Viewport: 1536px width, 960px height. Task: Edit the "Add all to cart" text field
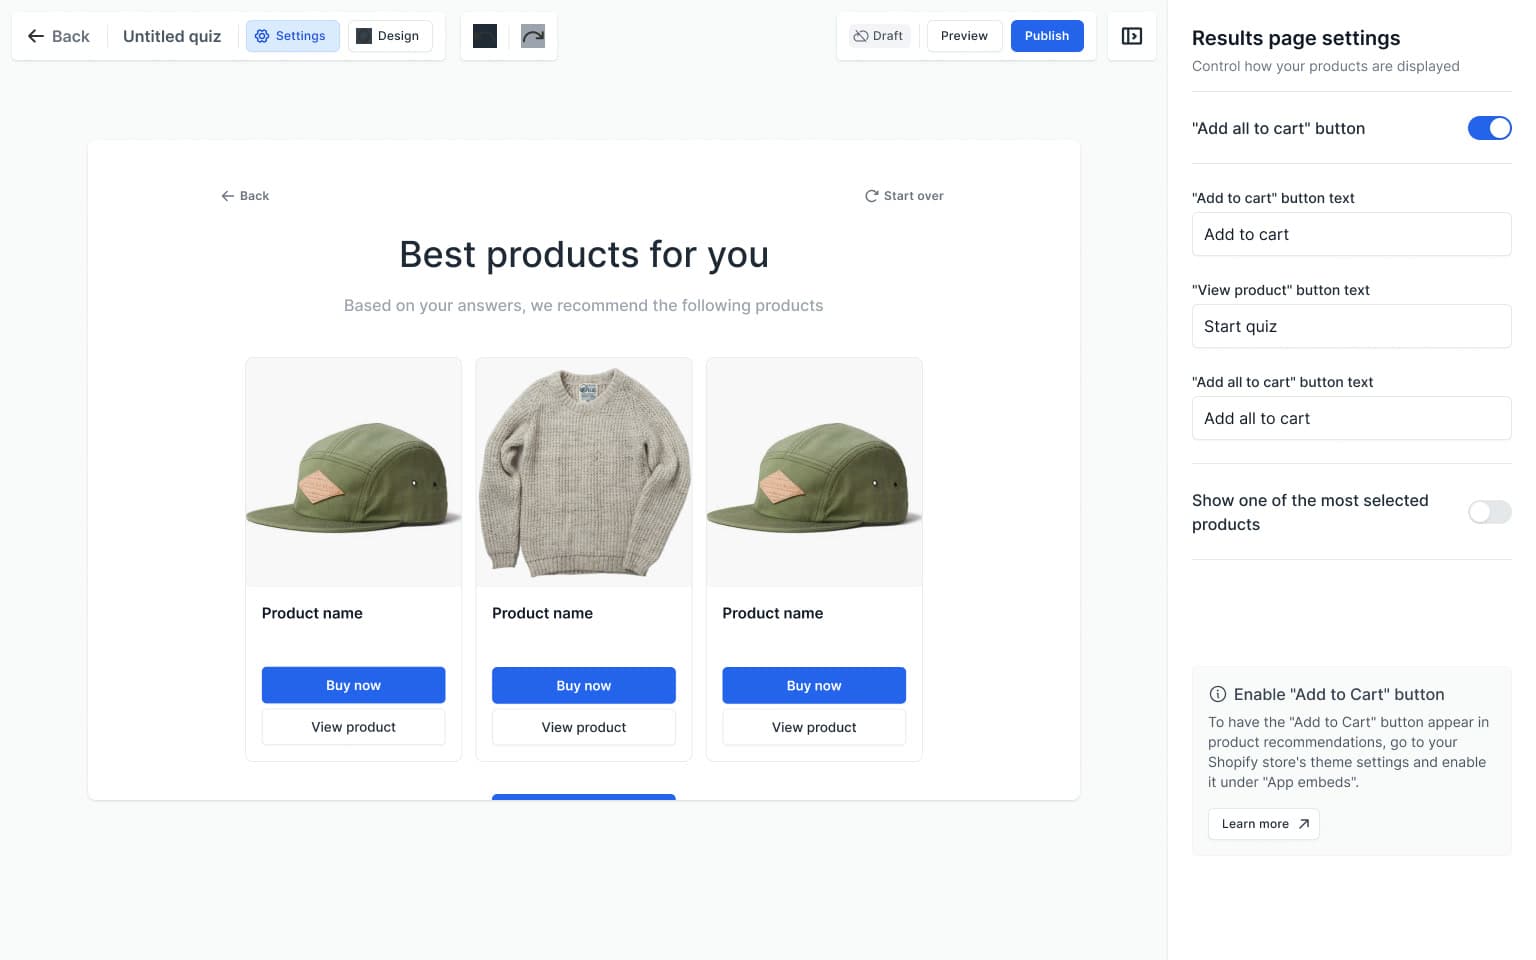click(1351, 418)
